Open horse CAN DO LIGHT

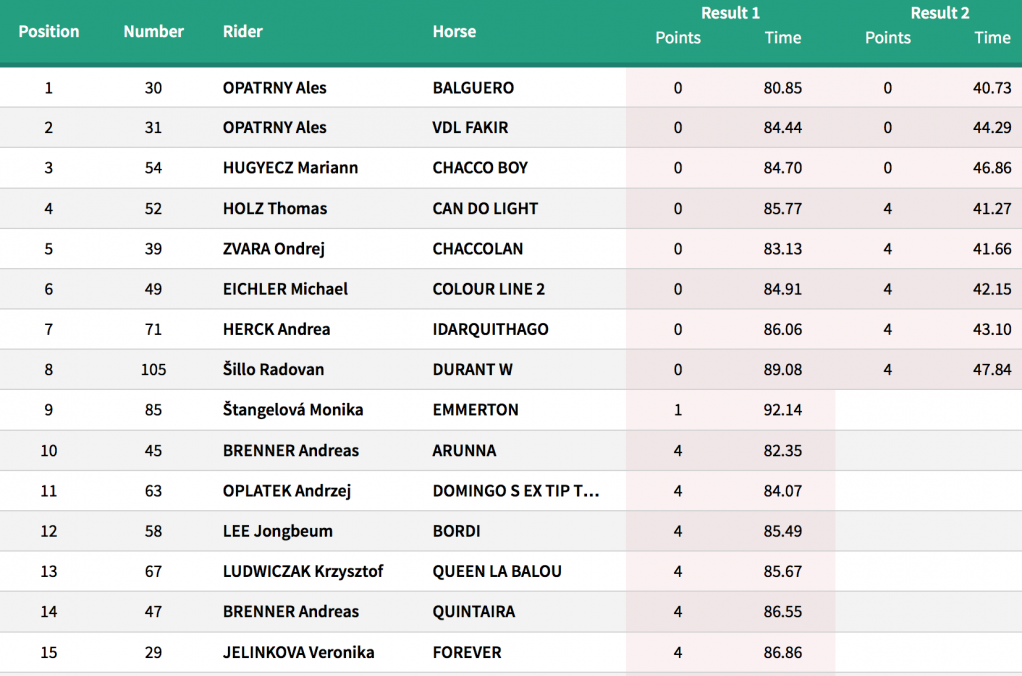[x=485, y=209]
